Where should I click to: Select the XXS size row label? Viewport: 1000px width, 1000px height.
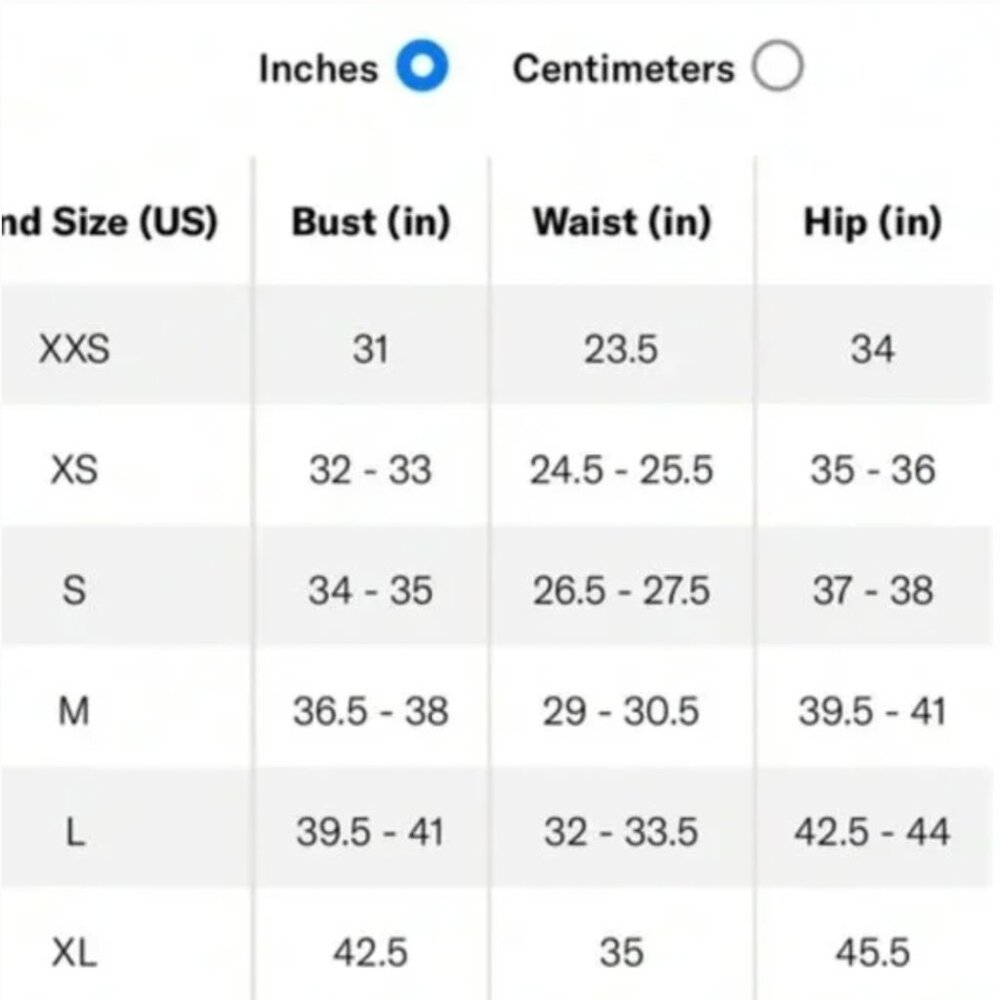(74, 349)
